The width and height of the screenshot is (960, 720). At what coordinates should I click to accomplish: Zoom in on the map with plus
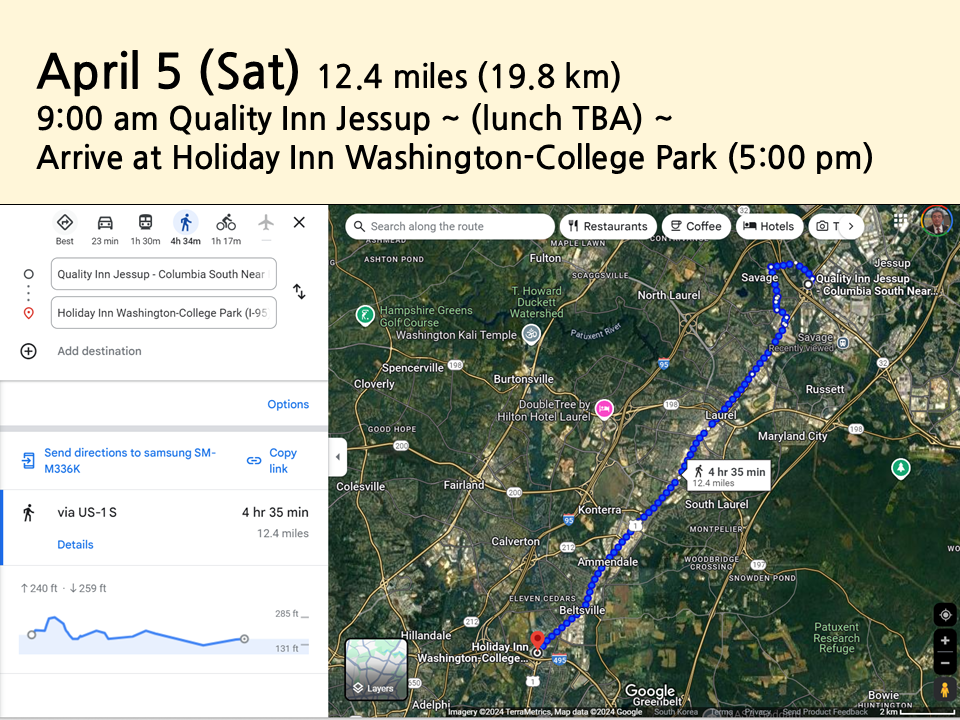(945, 640)
